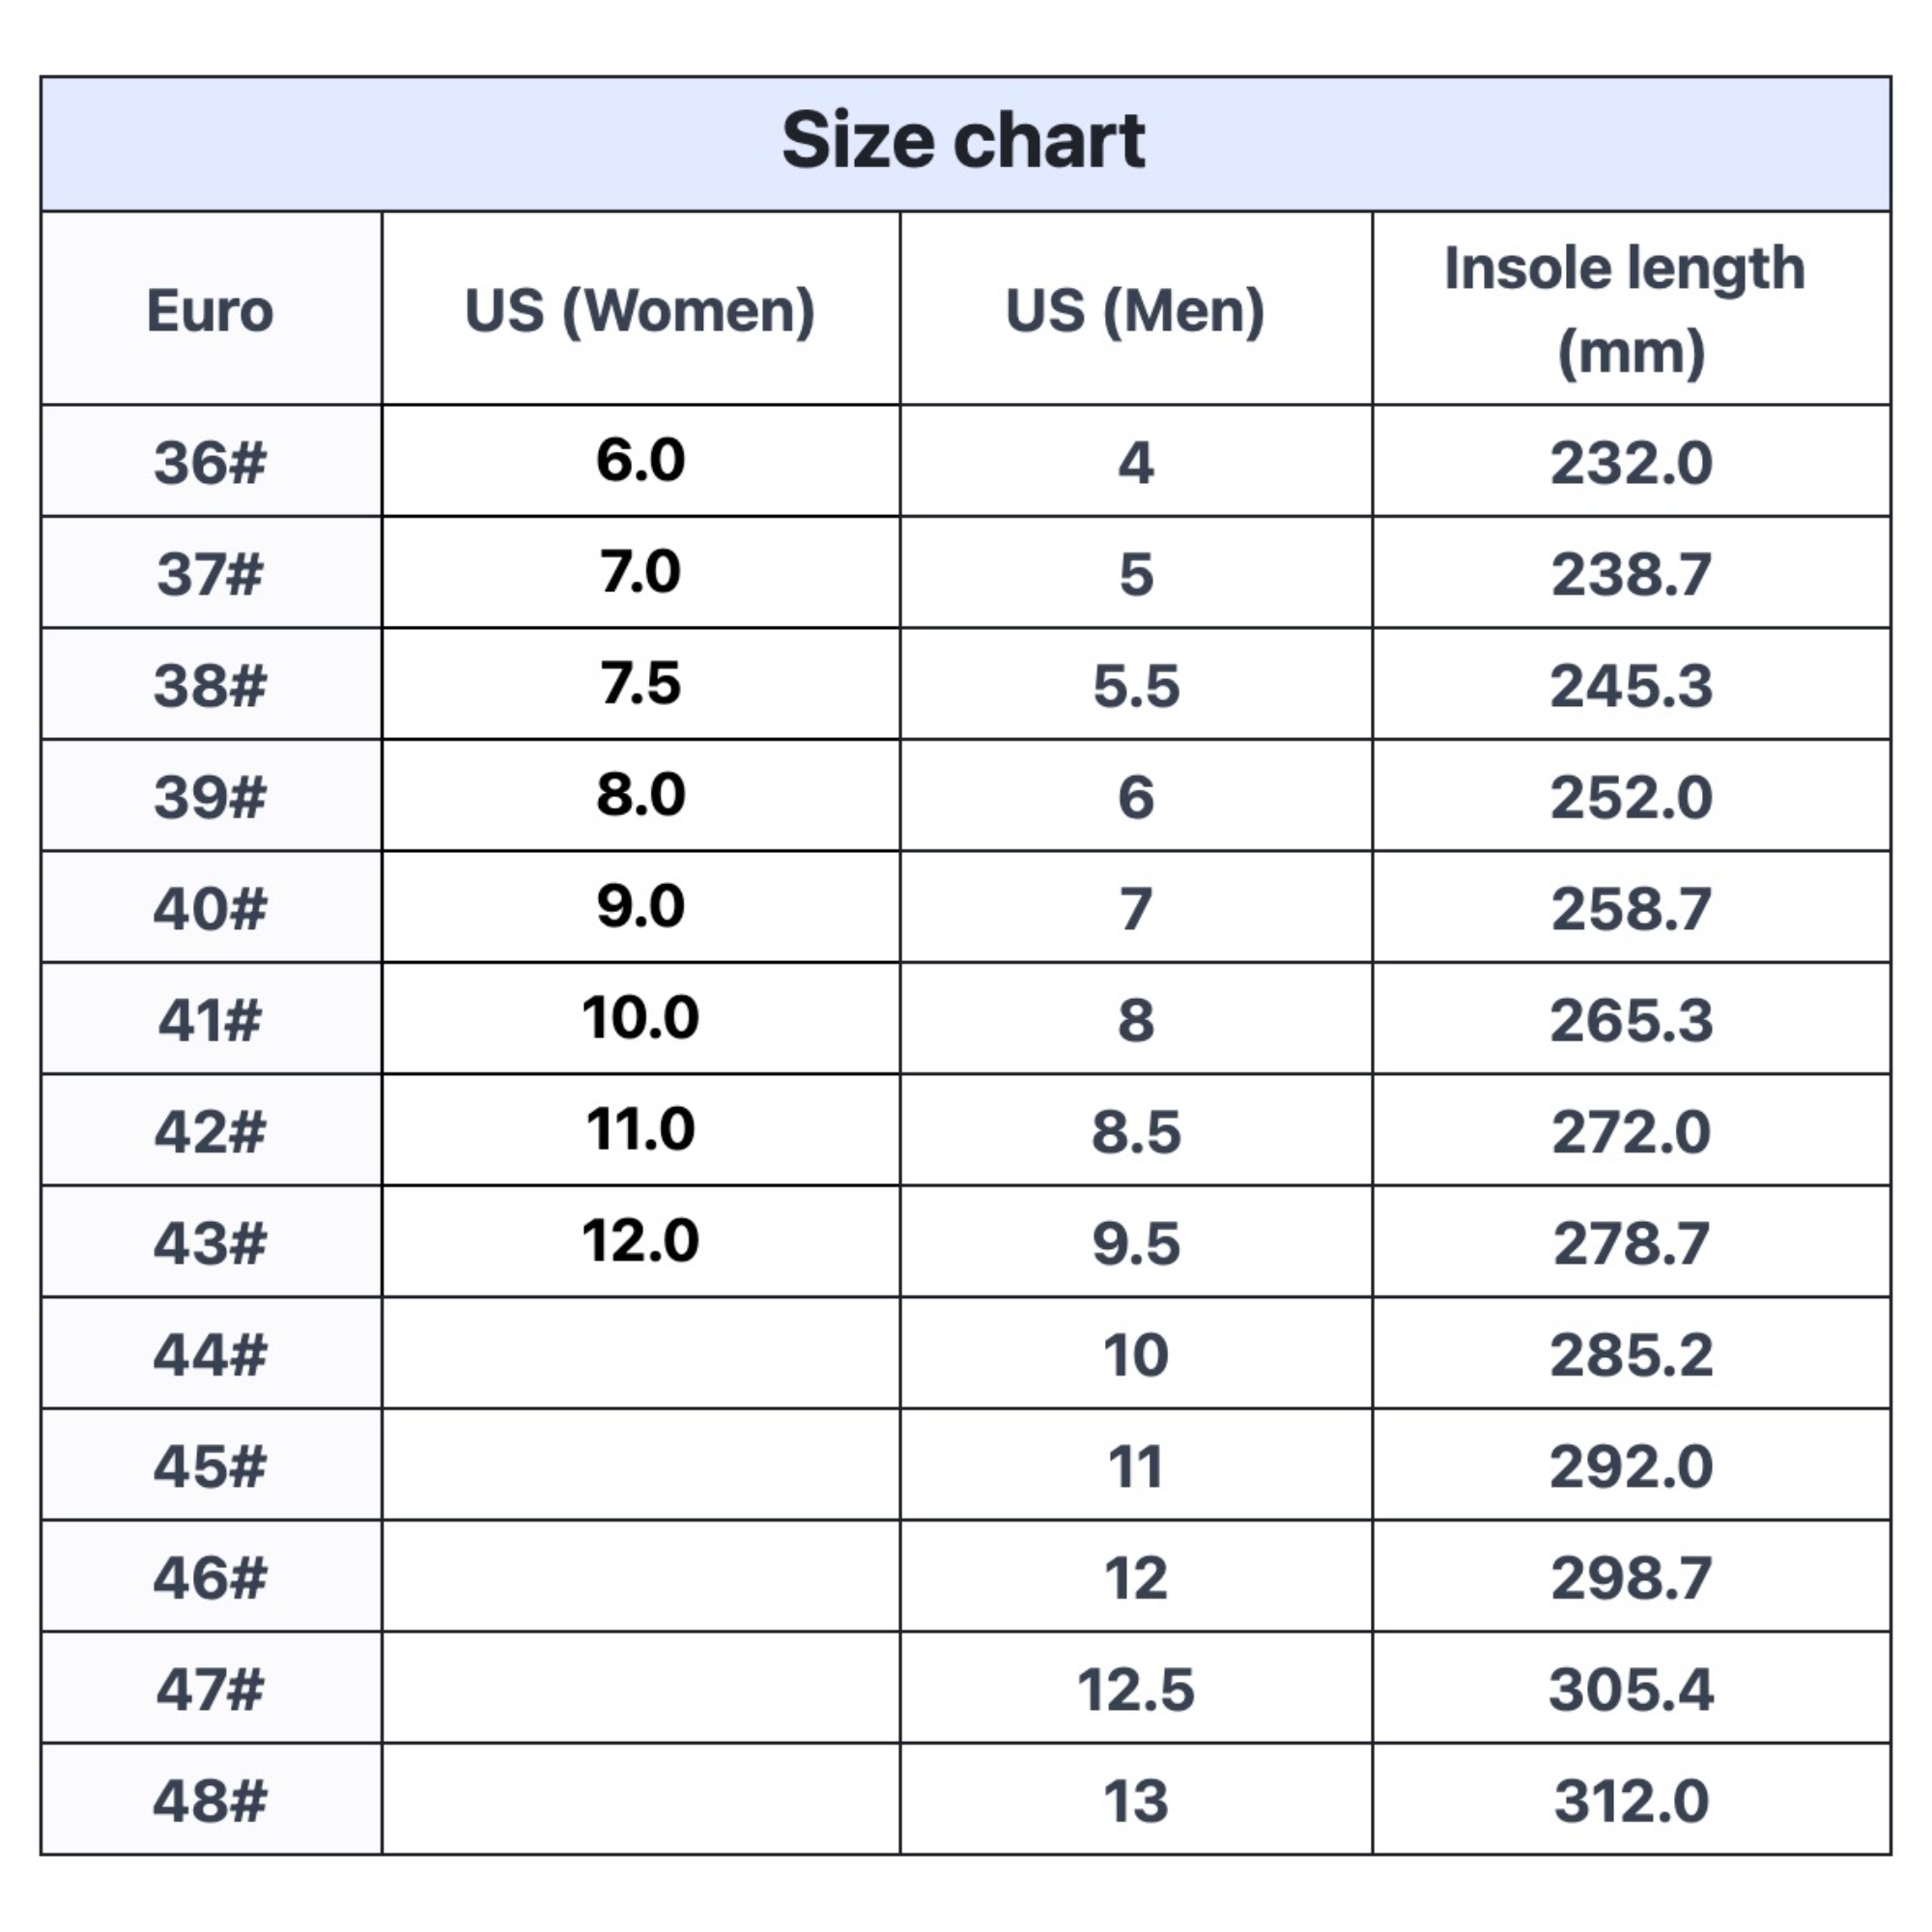Click the 12.5 US Men size cell
1932x1932 pixels.
click(1135, 1689)
